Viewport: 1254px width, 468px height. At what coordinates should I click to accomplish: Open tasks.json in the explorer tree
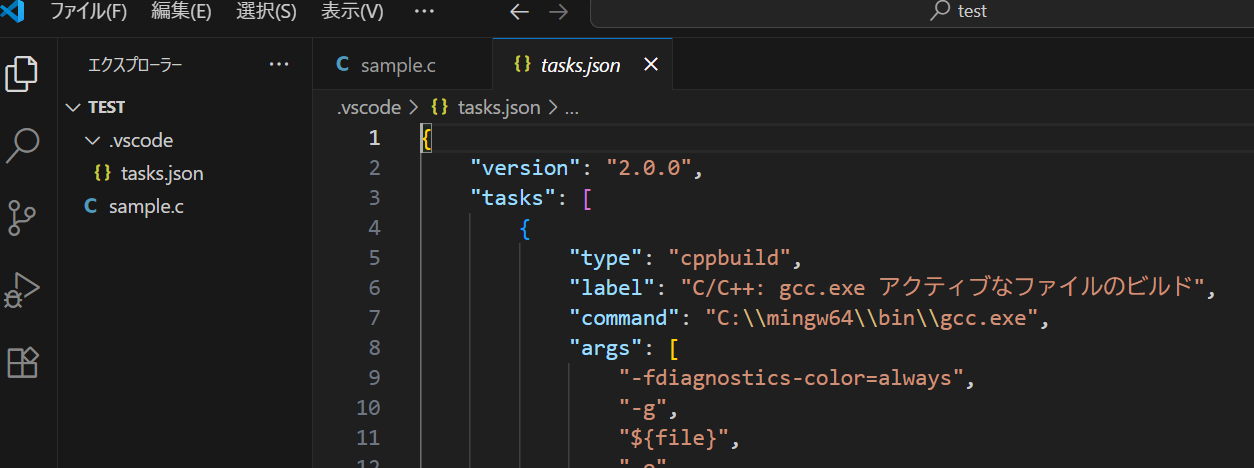click(x=185, y=173)
